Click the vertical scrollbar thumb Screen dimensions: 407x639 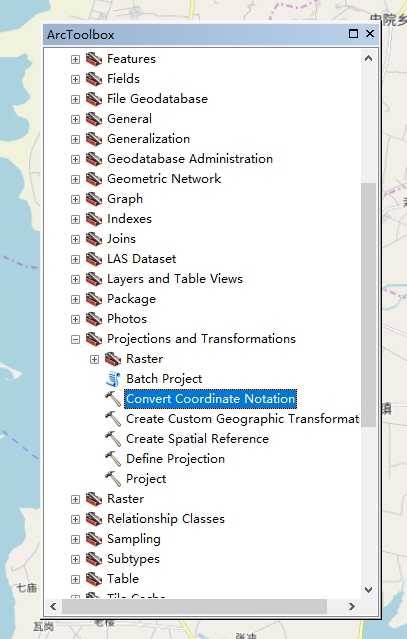368,305
